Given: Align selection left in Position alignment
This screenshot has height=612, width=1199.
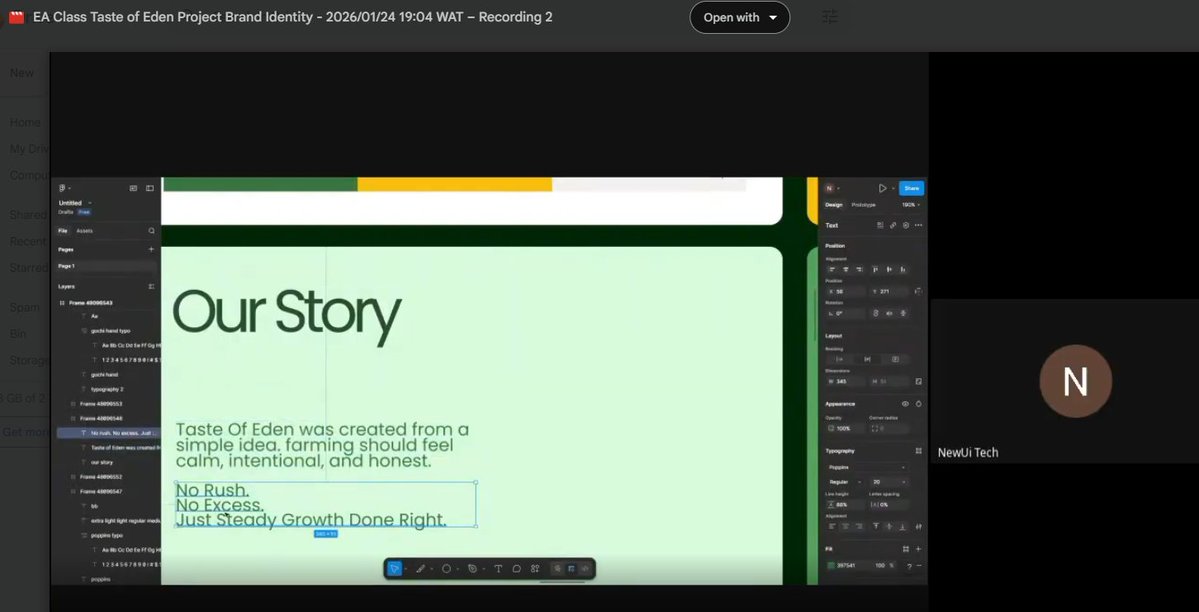Looking at the screenshot, I should click(x=832, y=269).
